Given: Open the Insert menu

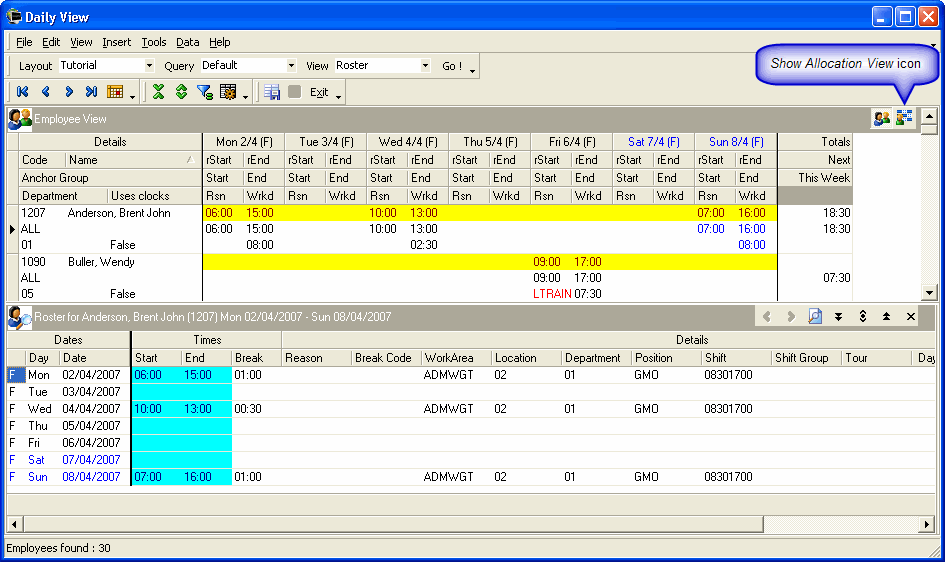Looking at the screenshot, I should coord(116,42).
